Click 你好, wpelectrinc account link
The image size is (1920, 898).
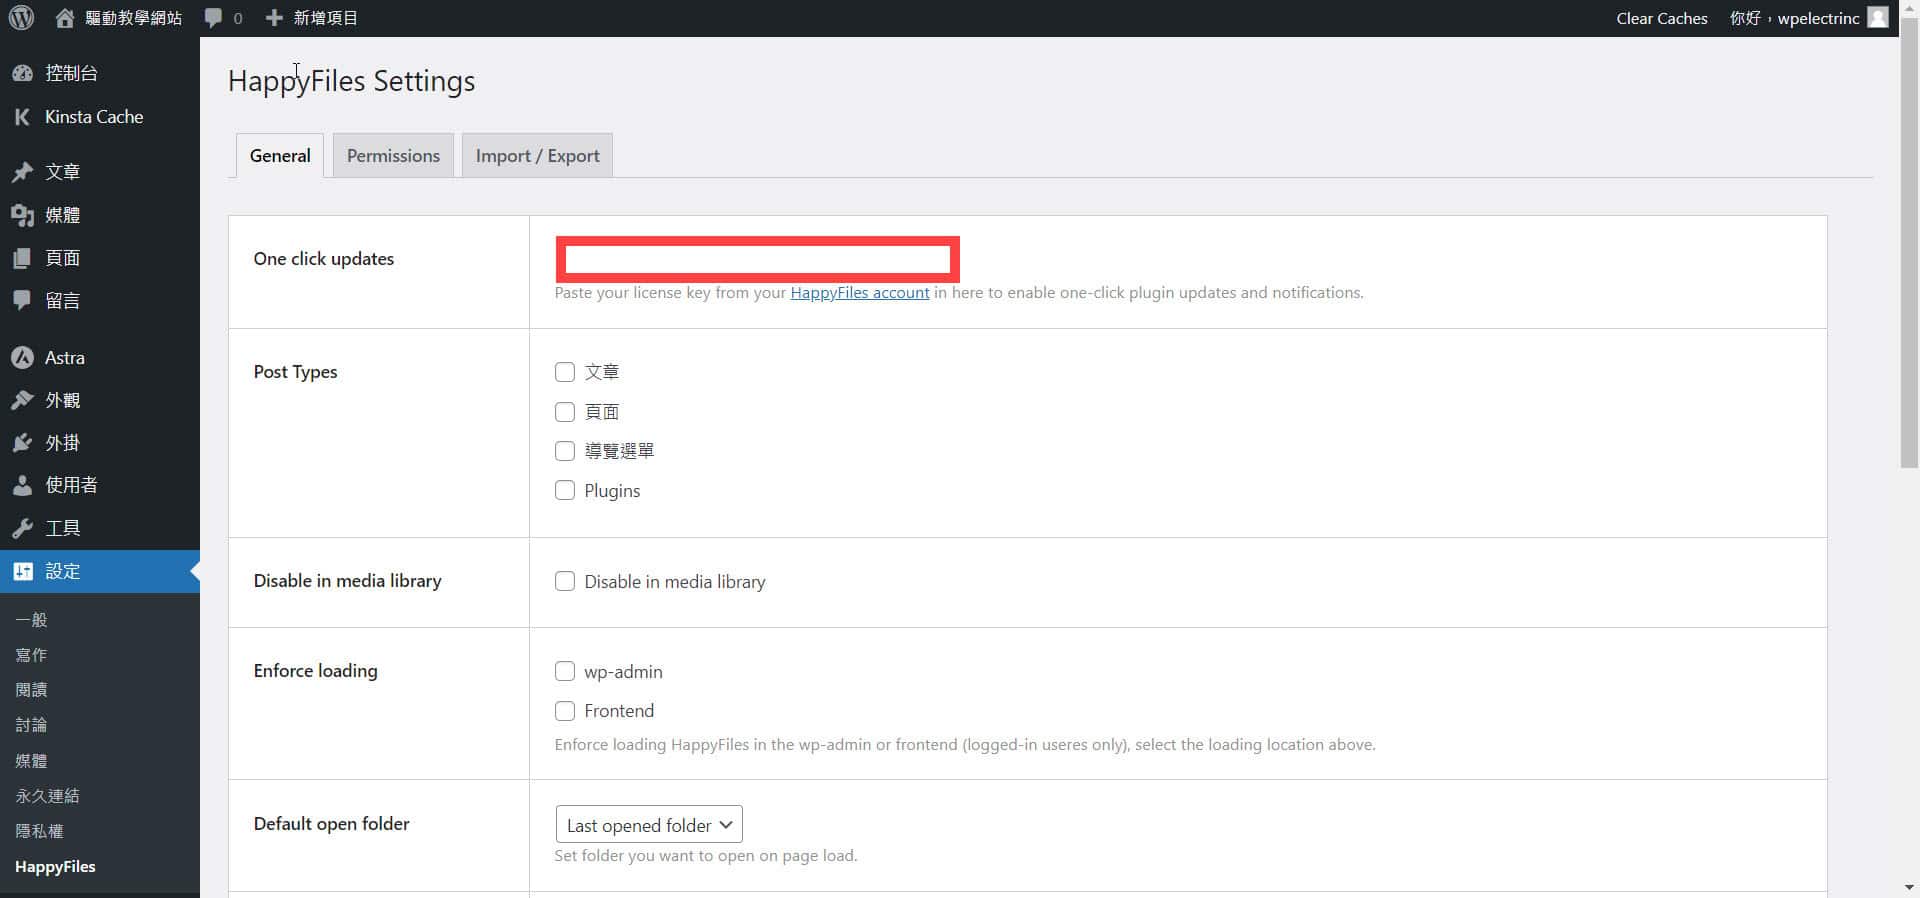tap(1794, 18)
